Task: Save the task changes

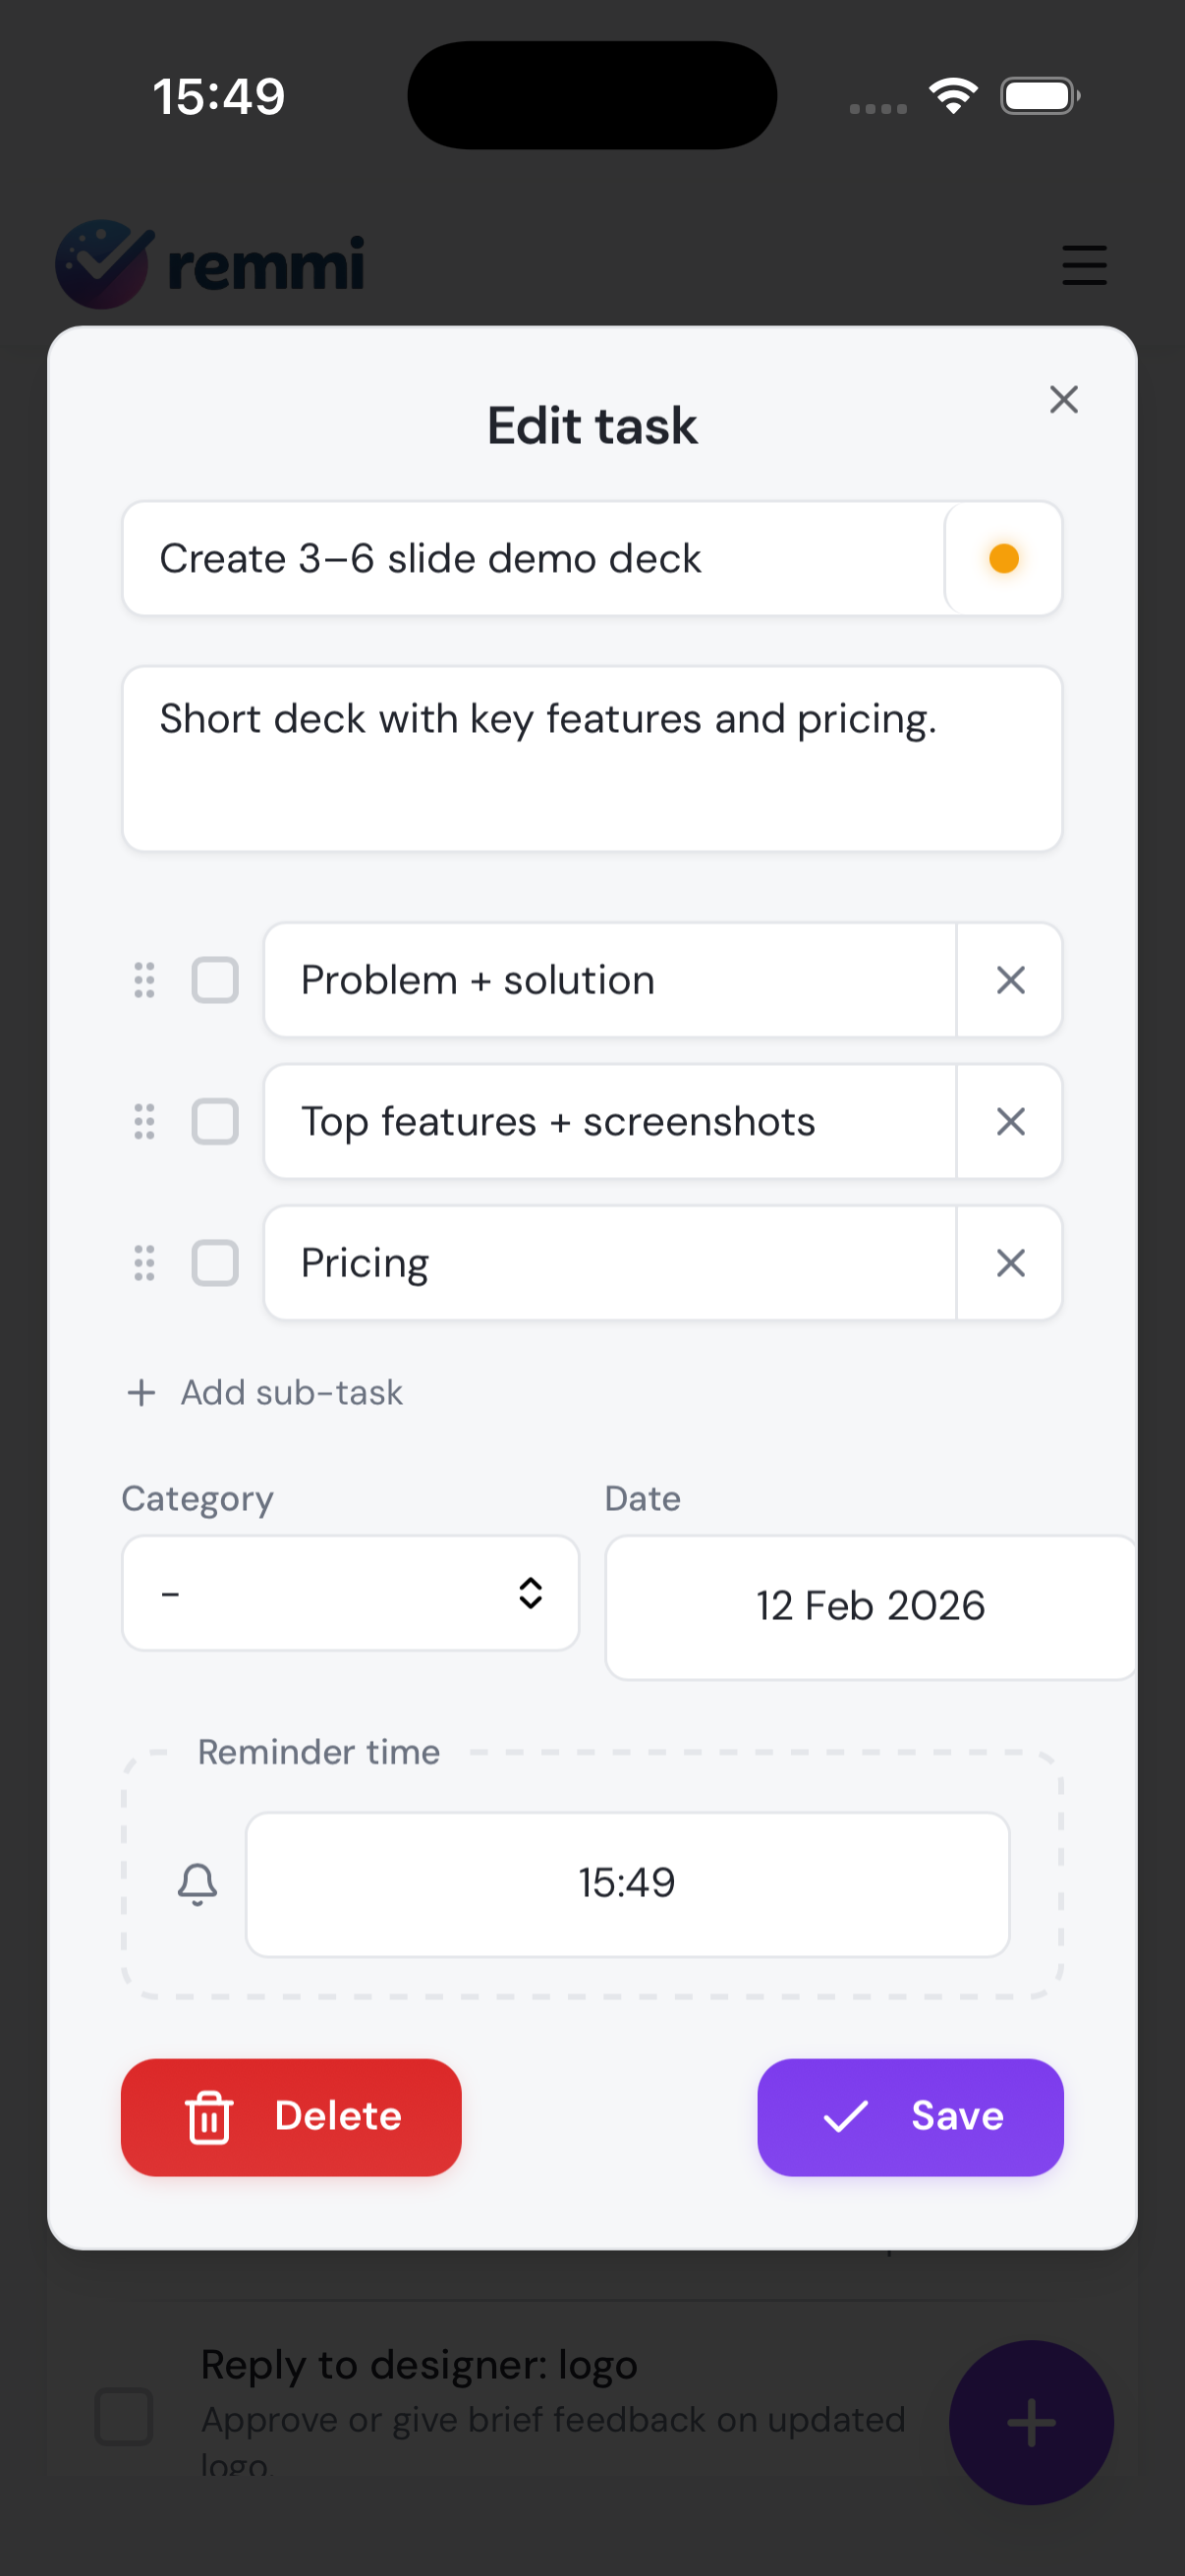Action: 910,2117
